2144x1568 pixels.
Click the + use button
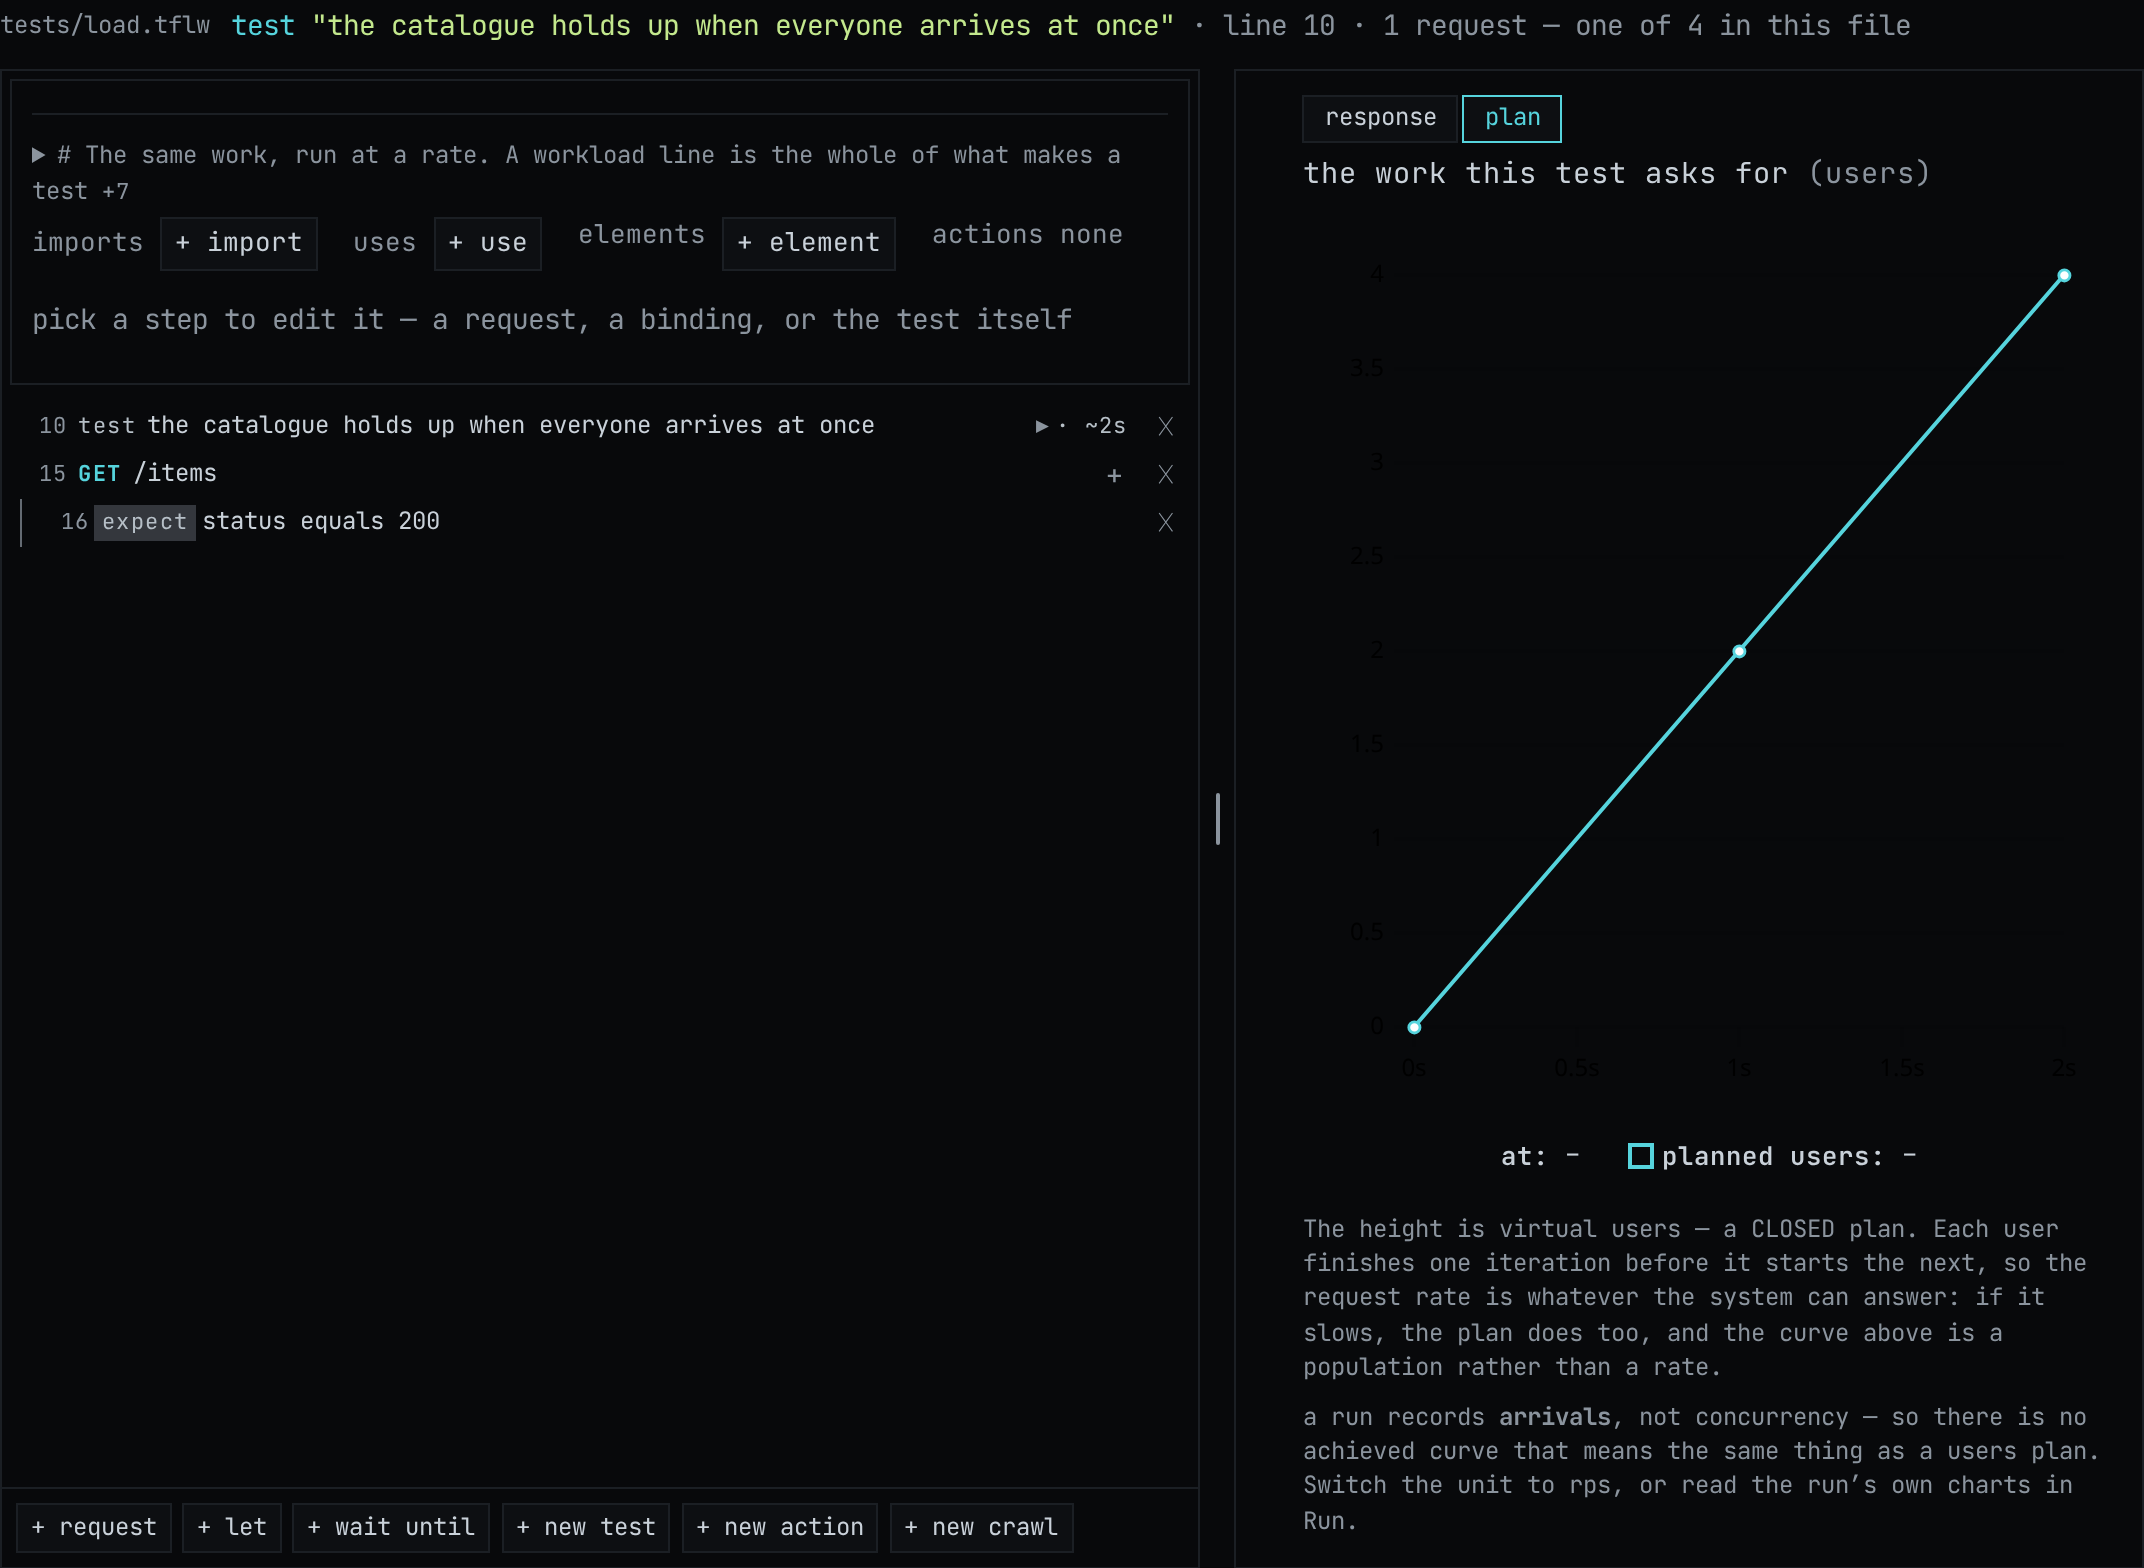coord(488,243)
